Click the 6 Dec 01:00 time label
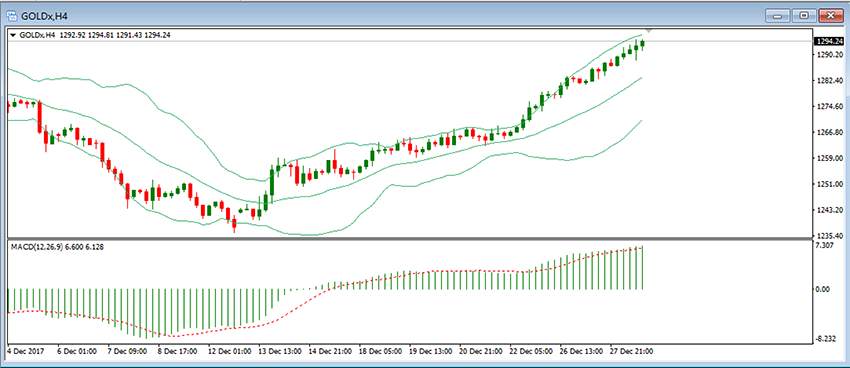 click(x=78, y=351)
